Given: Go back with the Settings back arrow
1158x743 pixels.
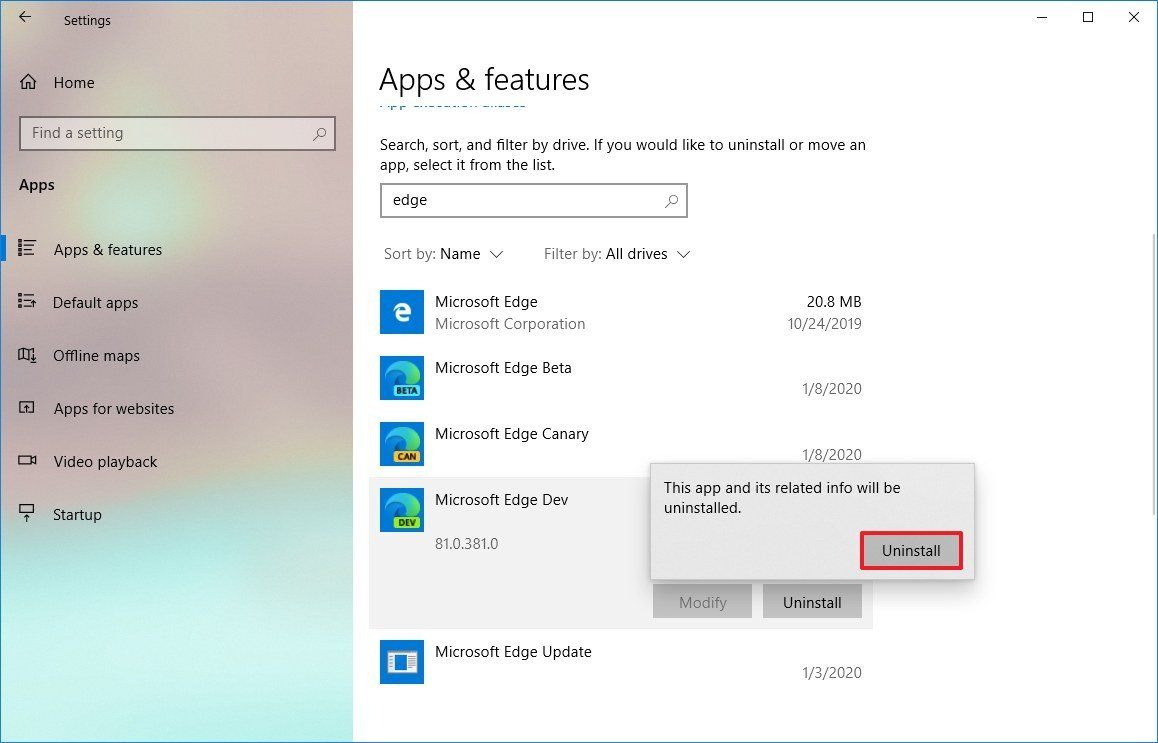Looking at the screenshot, I should tap(25, 17).
